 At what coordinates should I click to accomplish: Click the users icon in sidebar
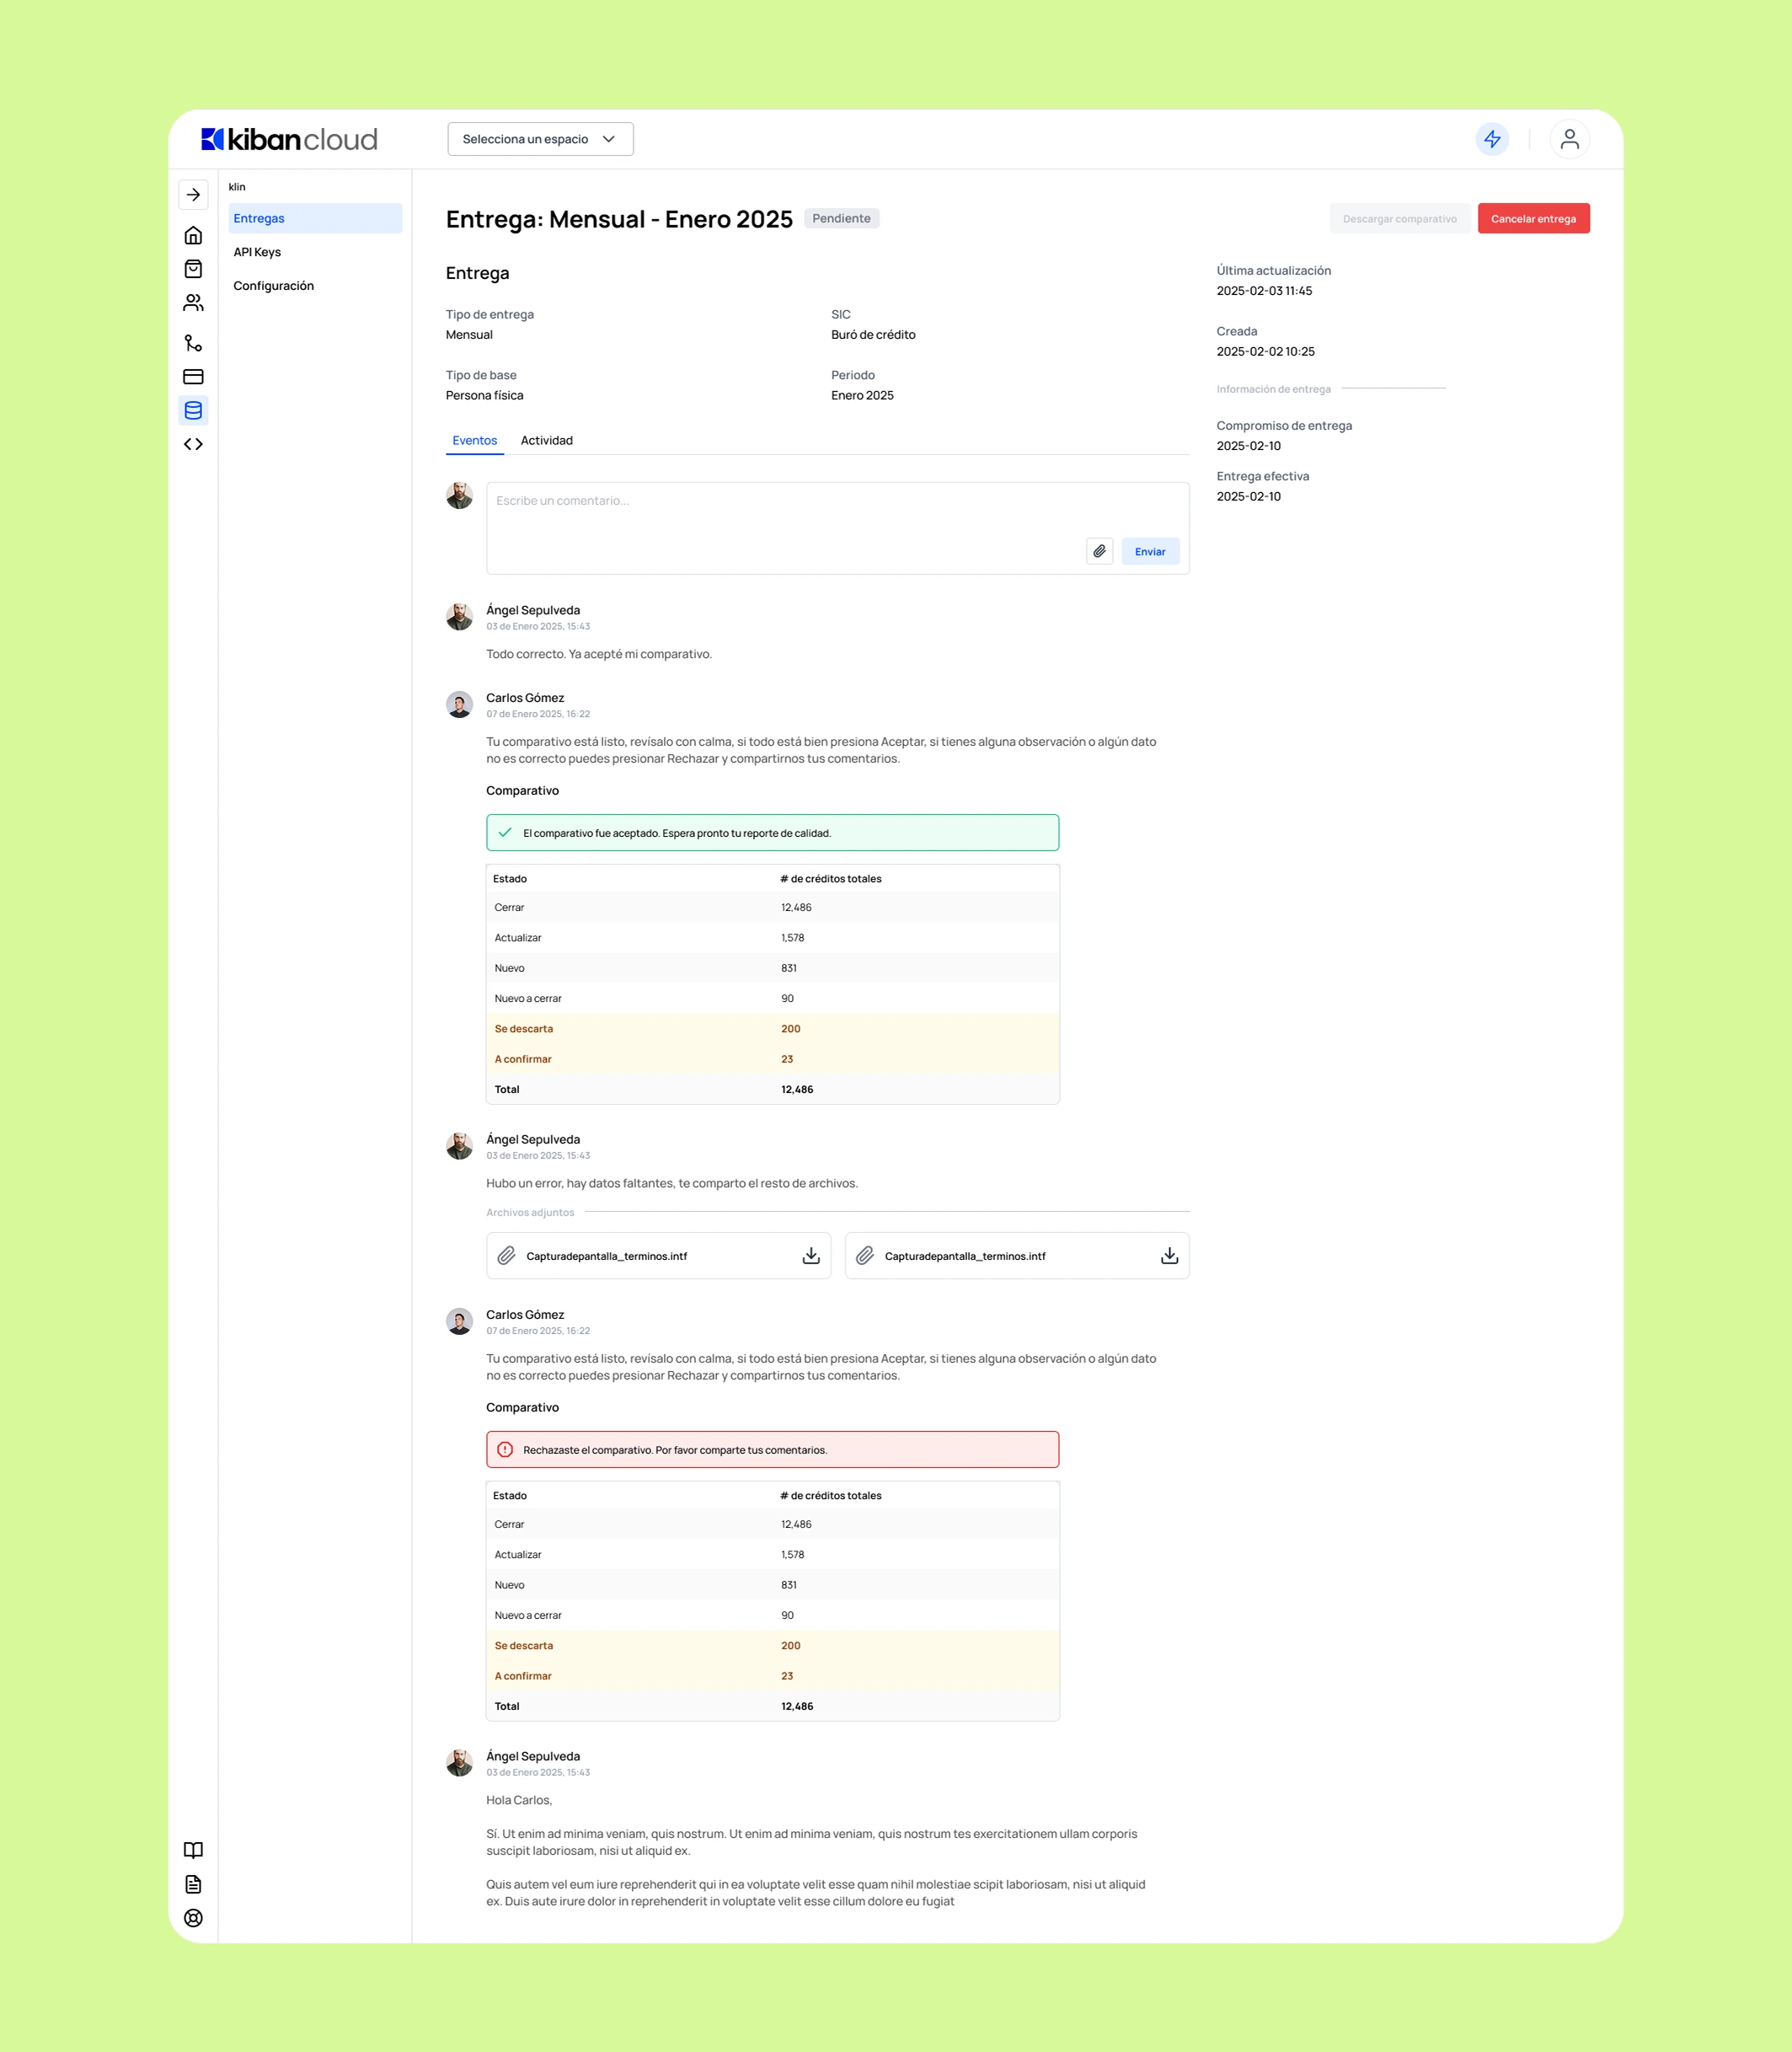click(x=193, y=302)
